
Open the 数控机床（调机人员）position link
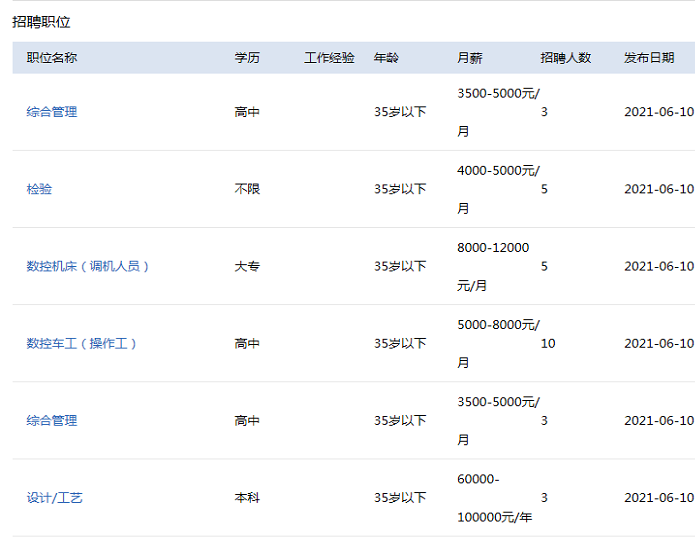coord(87,266)
